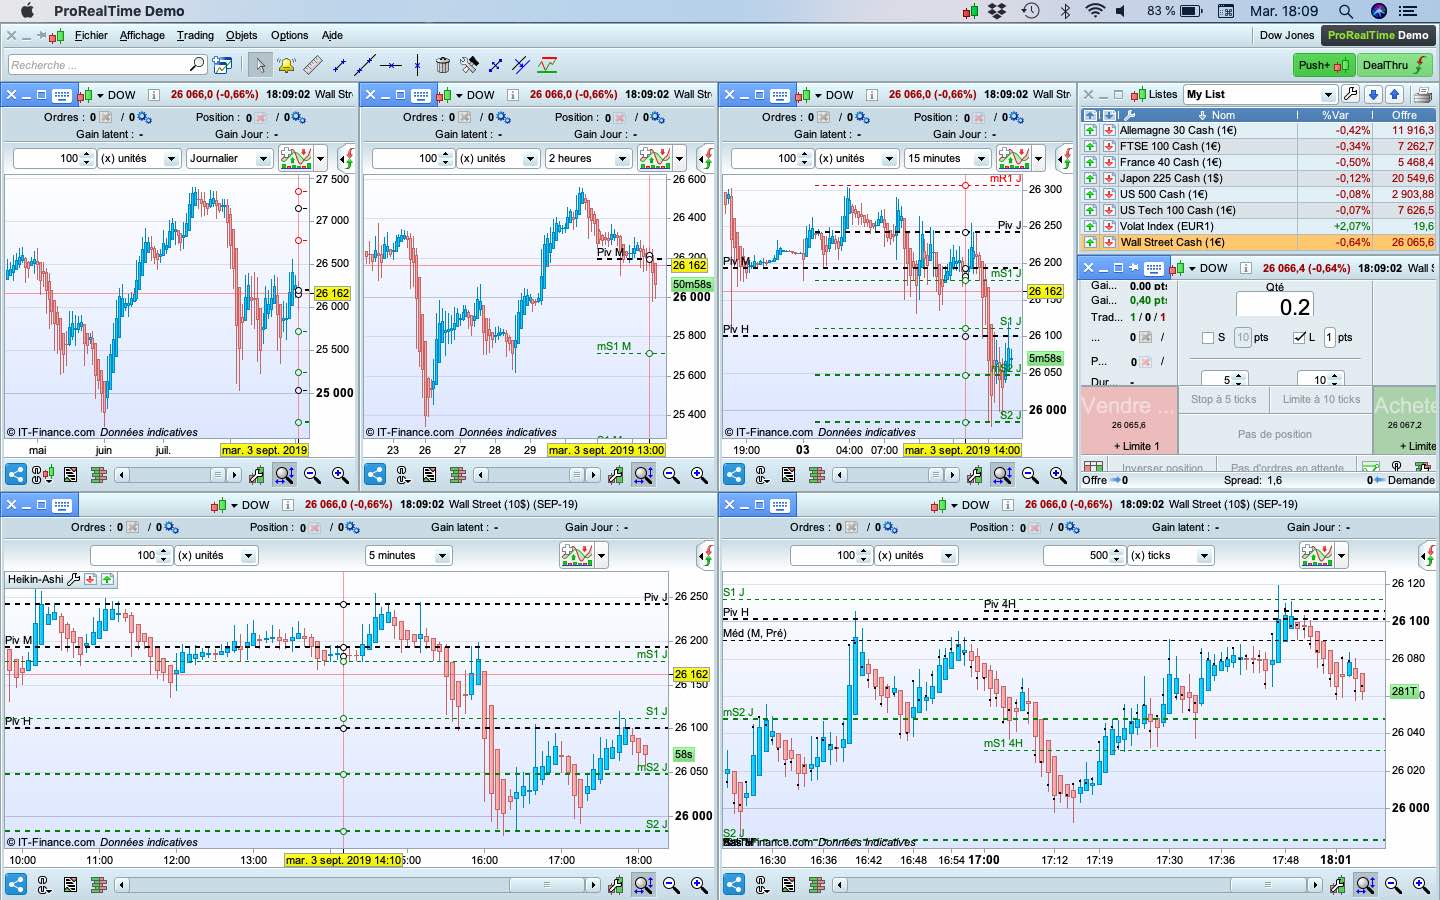Image resolution: width=1440 pixels, height=900 pixels.
Task: Click the Wi-Fi status icon in menu bar
Action: click(x=1095, y=11)
